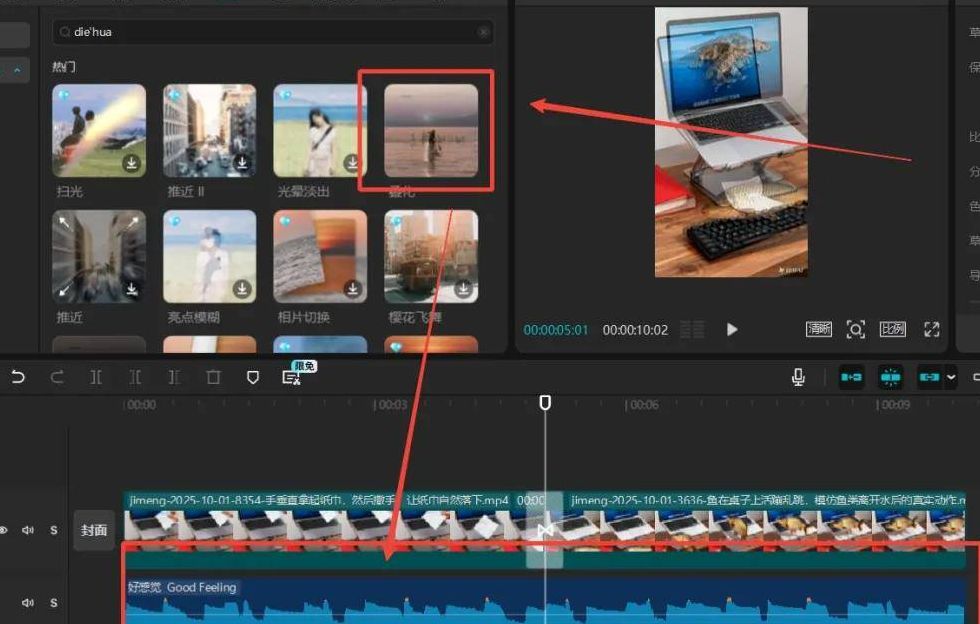This screenshot has height=624, width=980.
Task: Toggle the auto-snap button in the timeline toolbar
Action: point(890,377)
